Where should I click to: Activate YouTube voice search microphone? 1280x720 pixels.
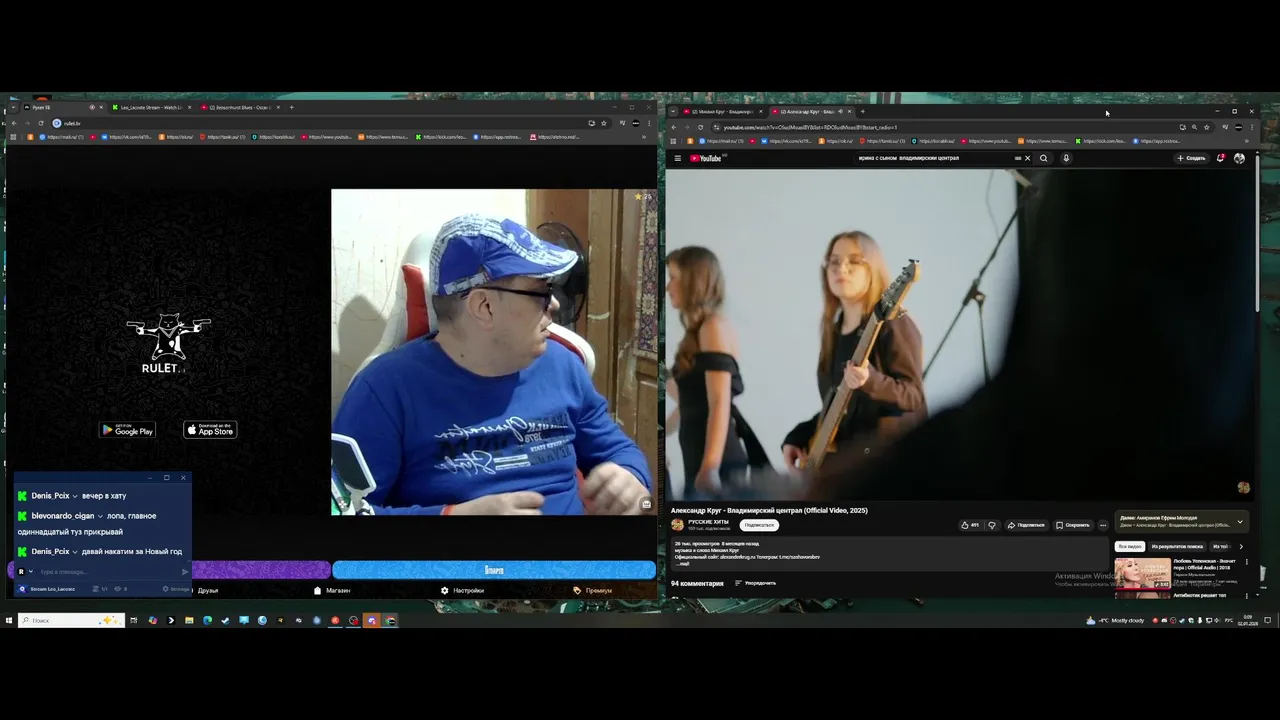pos(1066,158)
